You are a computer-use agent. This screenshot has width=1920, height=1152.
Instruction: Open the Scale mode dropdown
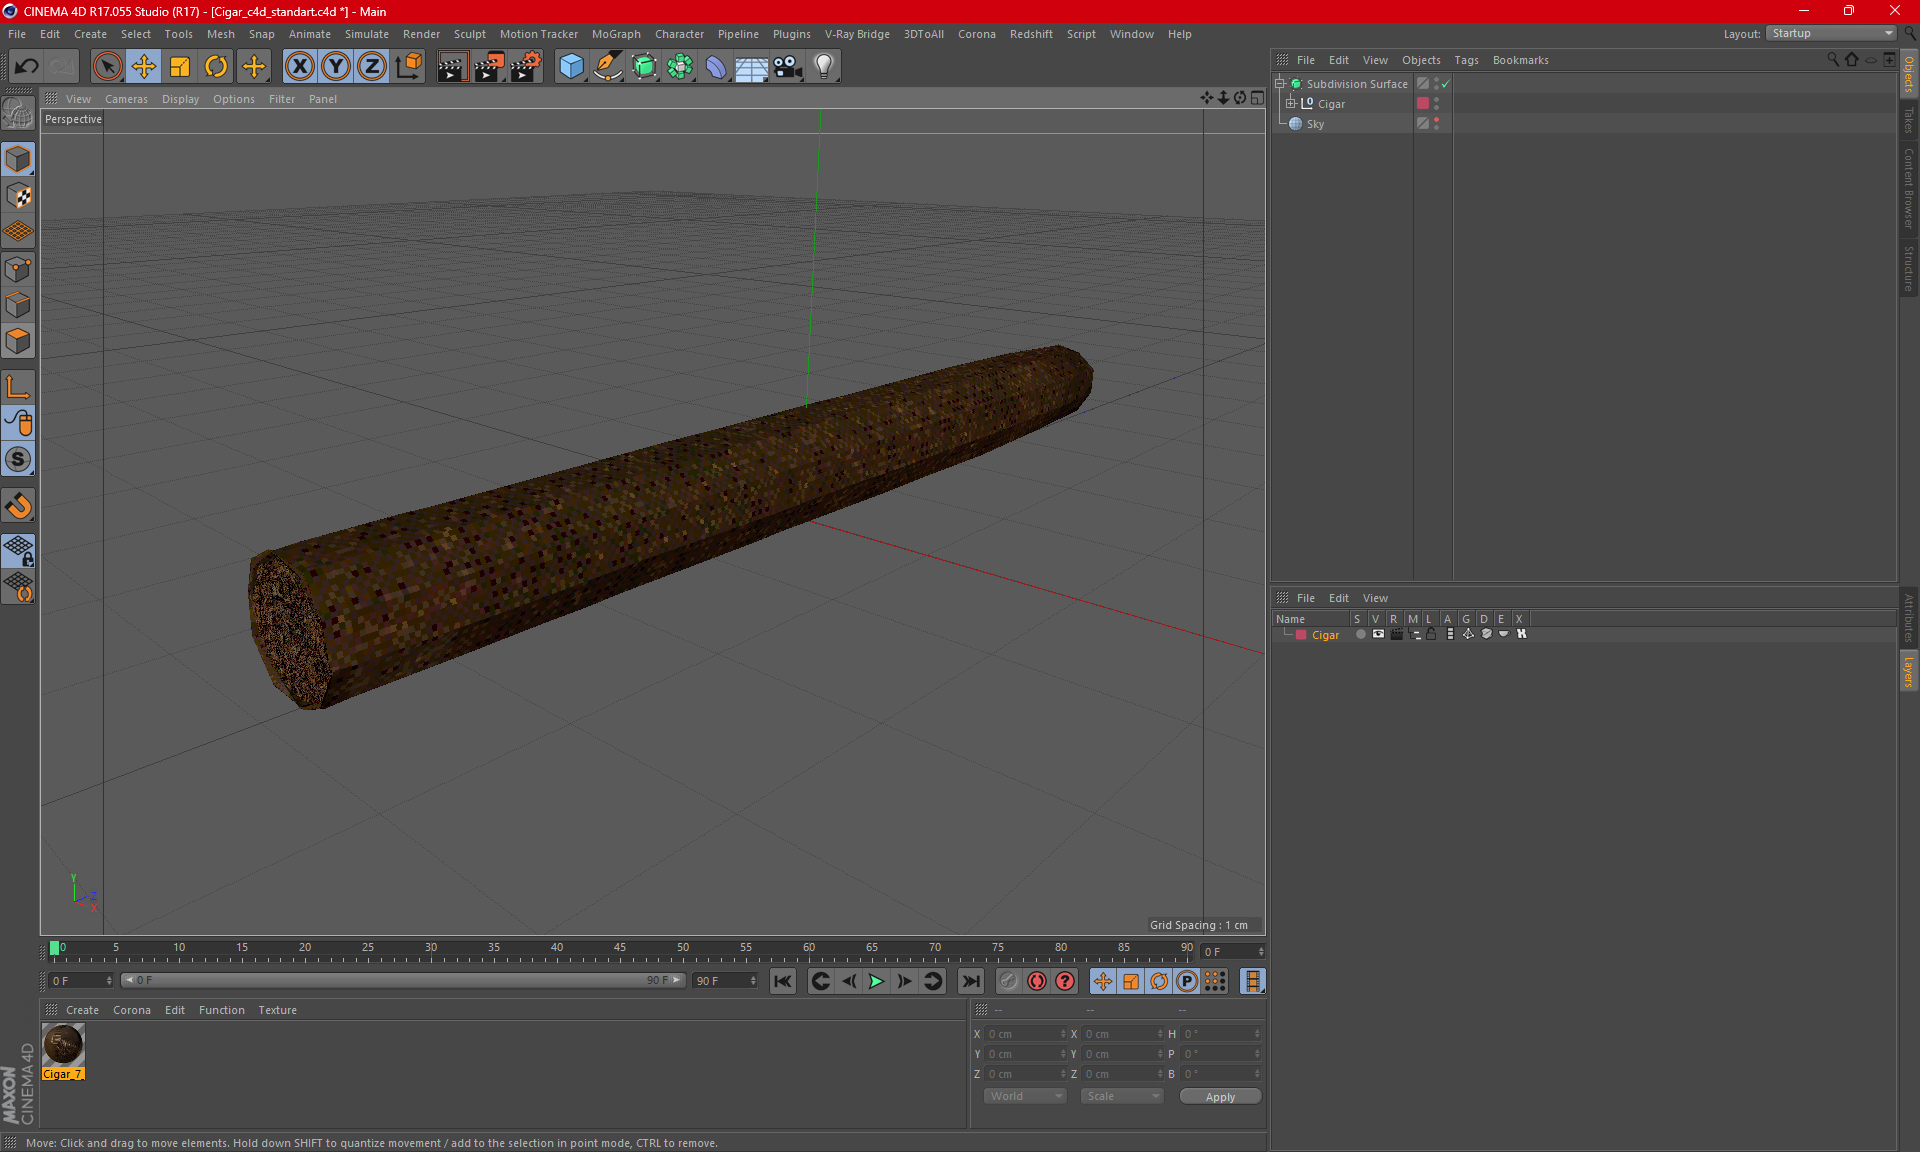[x=1122, y=1096]
